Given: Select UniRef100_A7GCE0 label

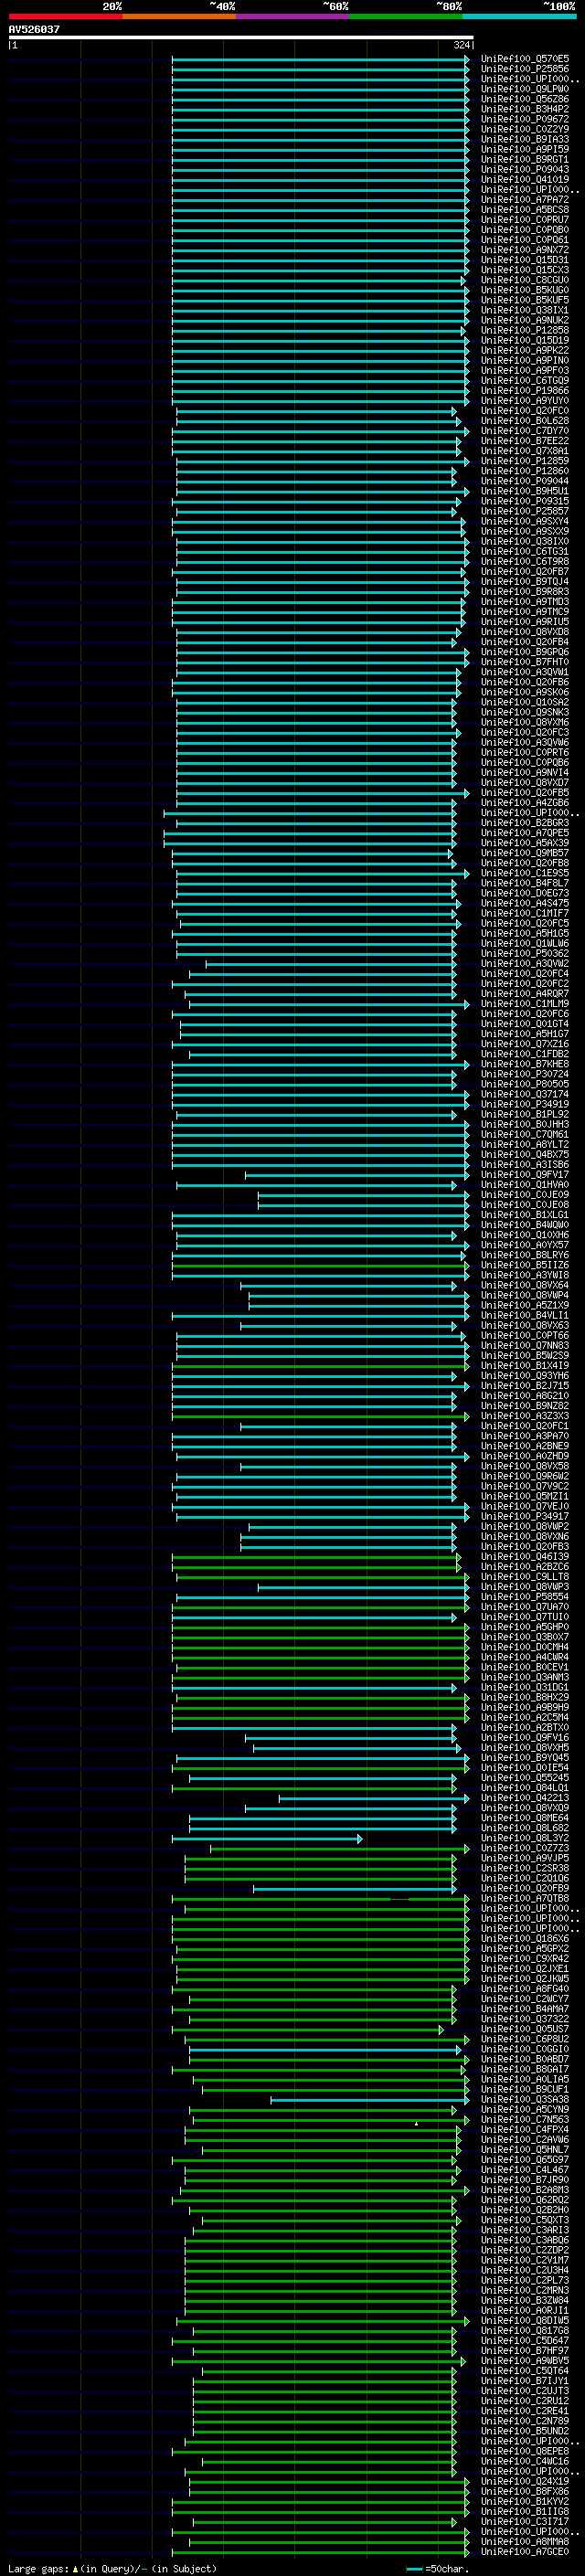Looking at the screenshot, I should (525, 2552).
